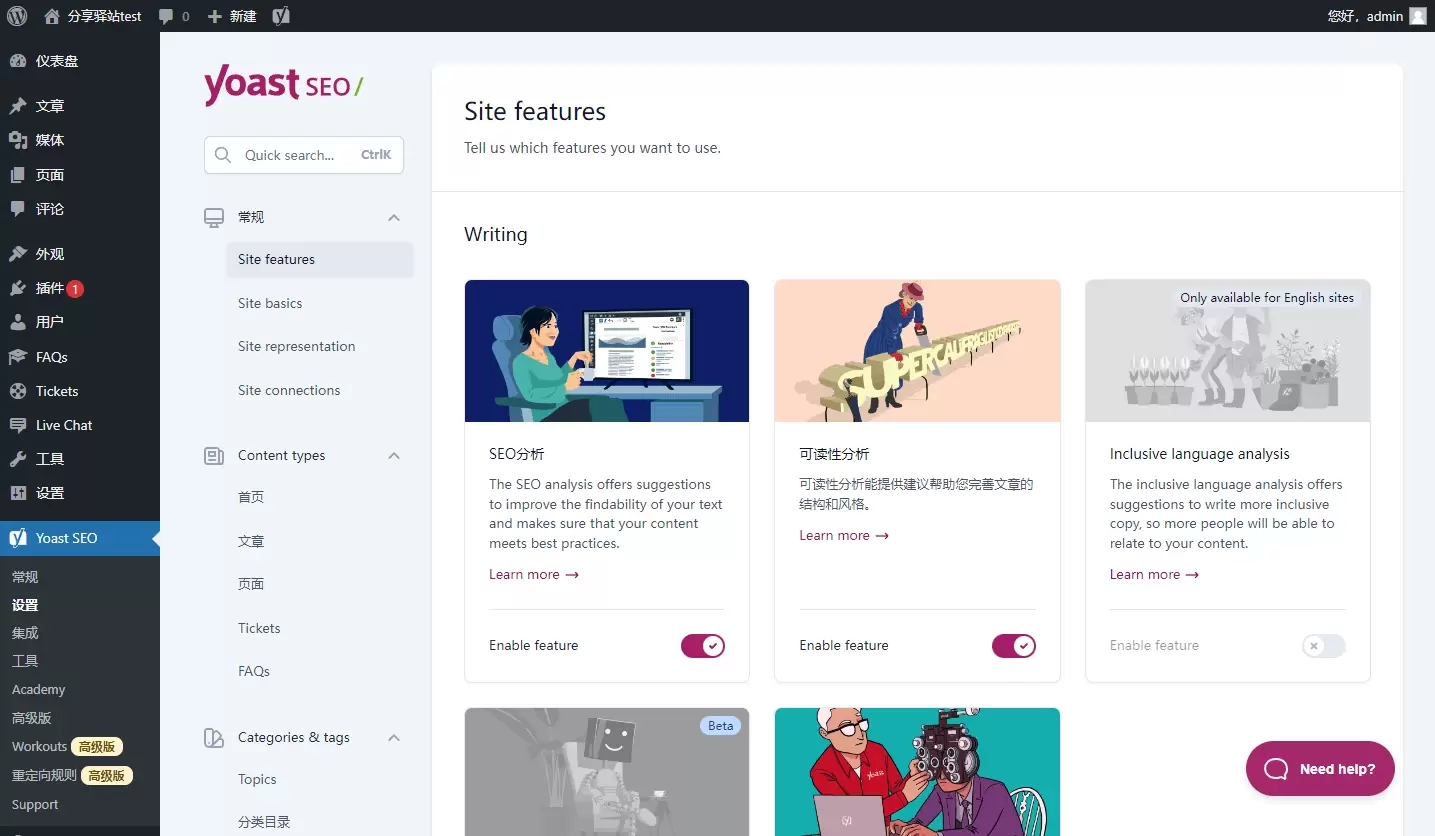Open 外观 appearance brush icon

18,254
